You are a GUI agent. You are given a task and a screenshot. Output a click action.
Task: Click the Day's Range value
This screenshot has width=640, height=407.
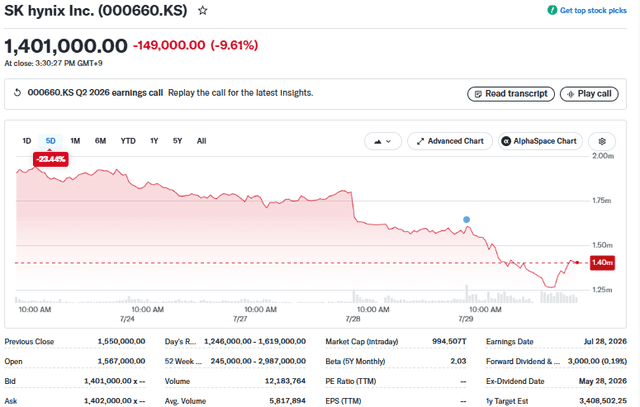coord(255,341)
